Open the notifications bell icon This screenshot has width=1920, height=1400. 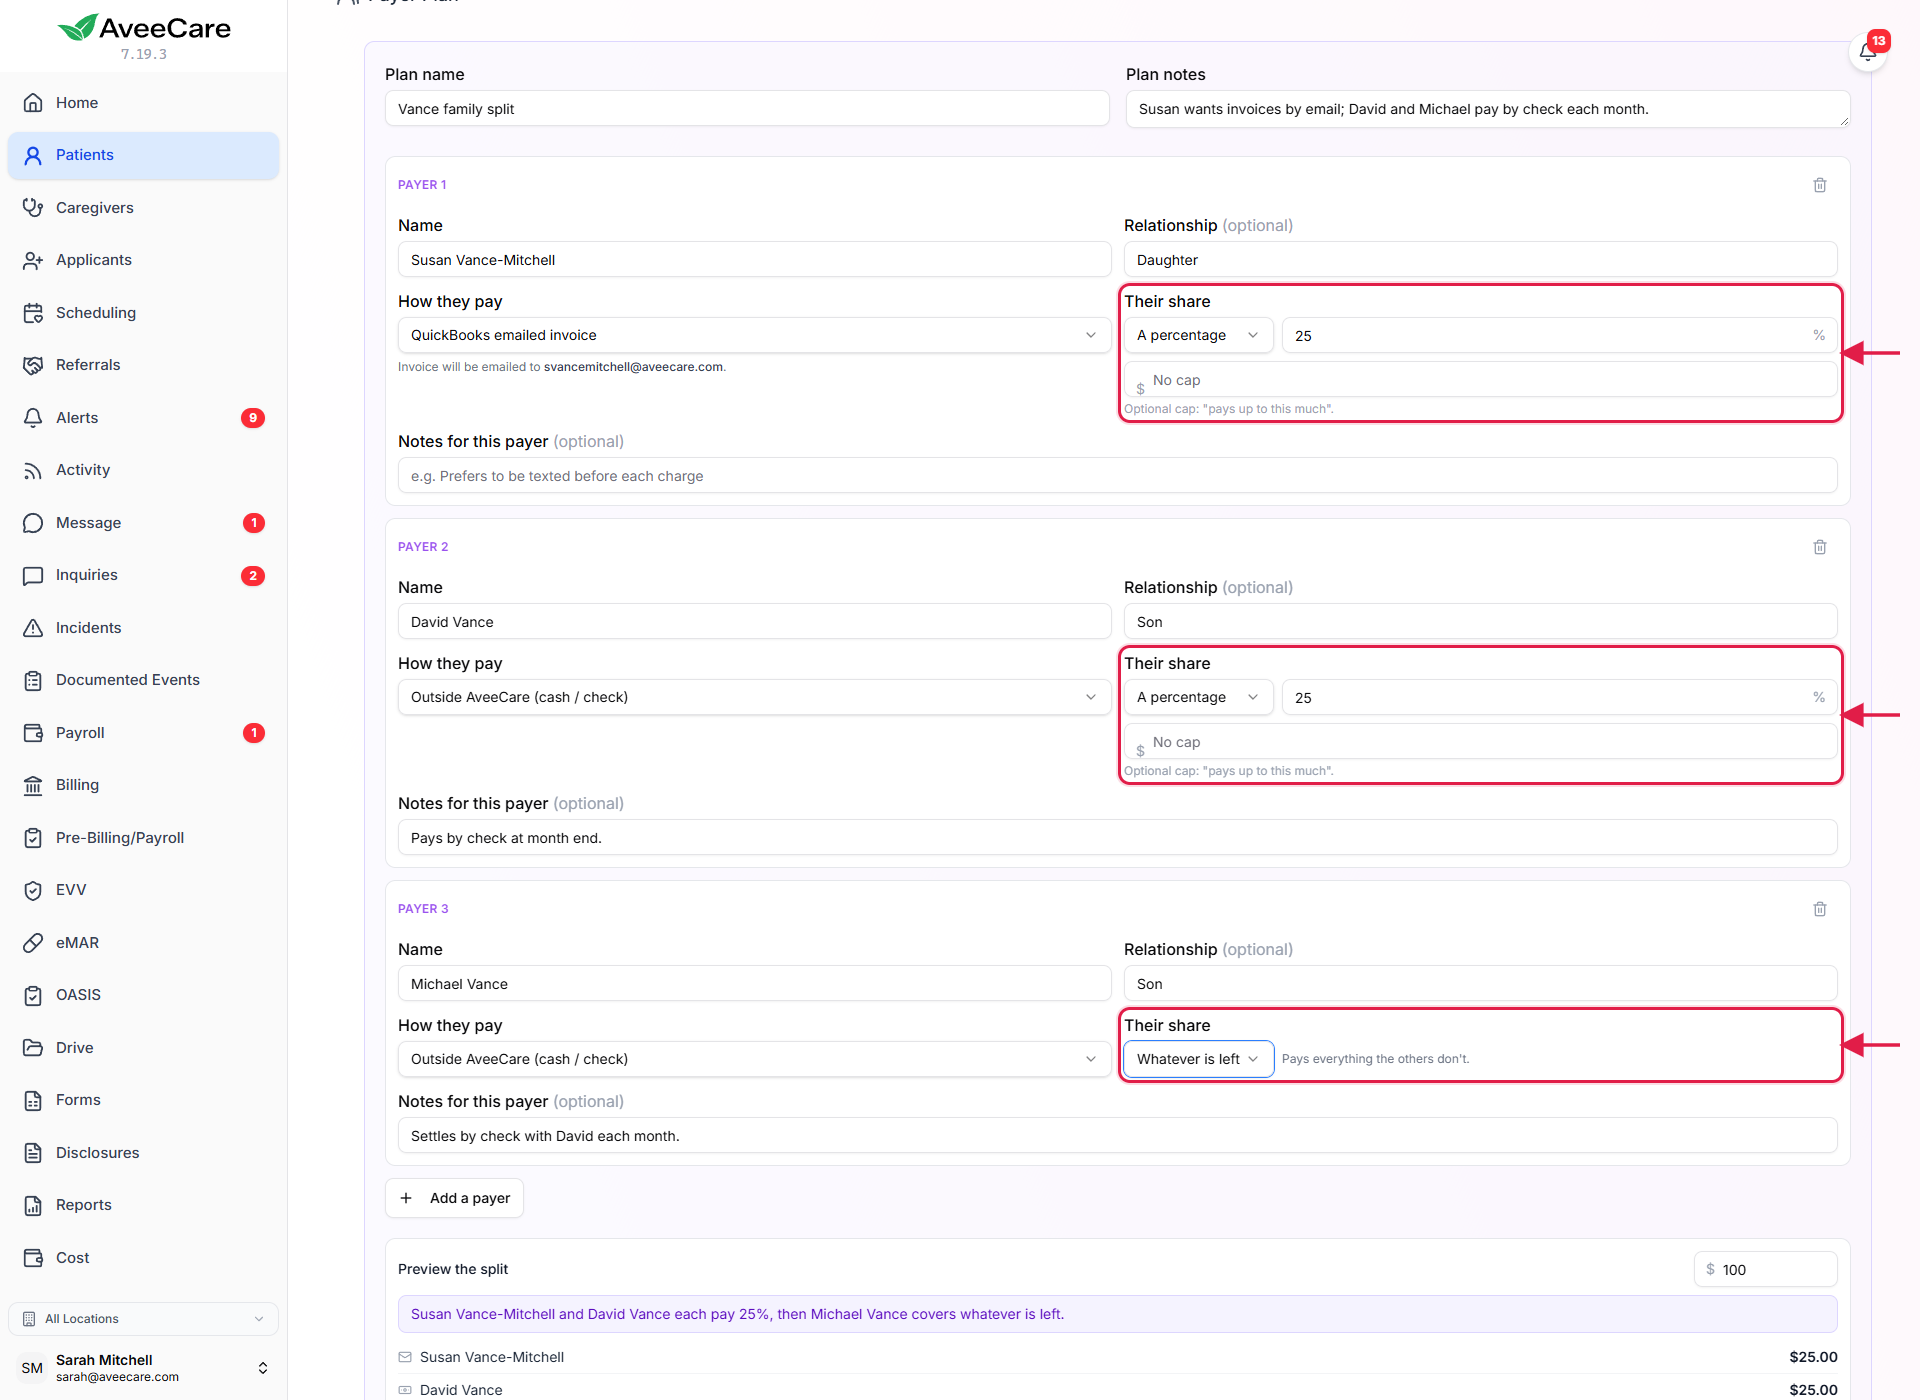pyautogui.click(x=1867, y=52)
